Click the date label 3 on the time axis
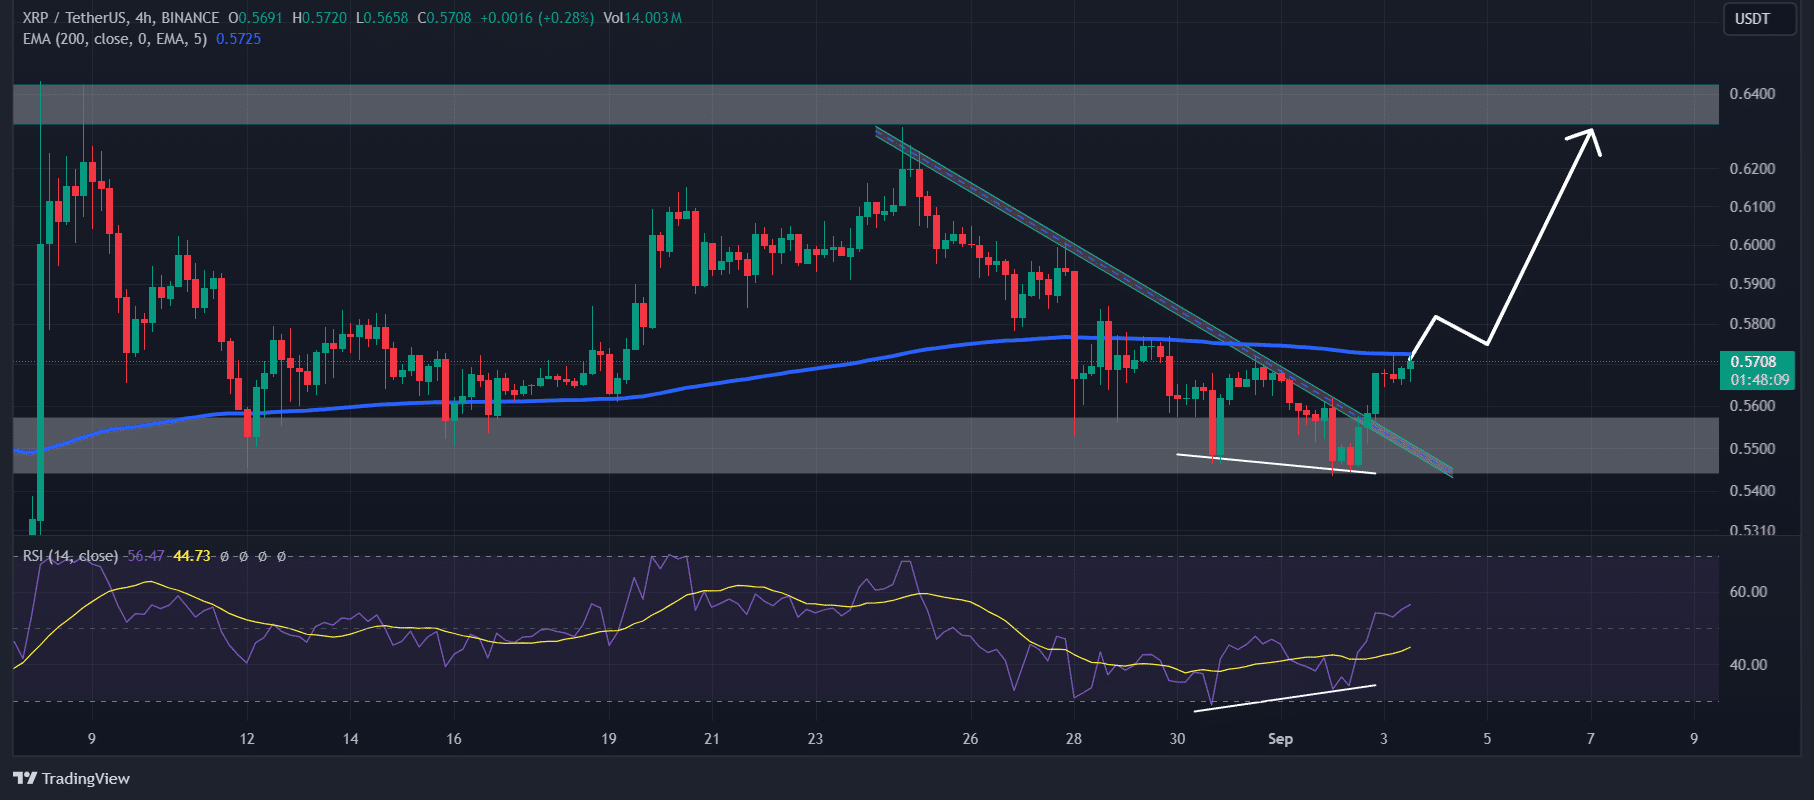Screen dimensions: 1814x800 (x=1384, y=739)
